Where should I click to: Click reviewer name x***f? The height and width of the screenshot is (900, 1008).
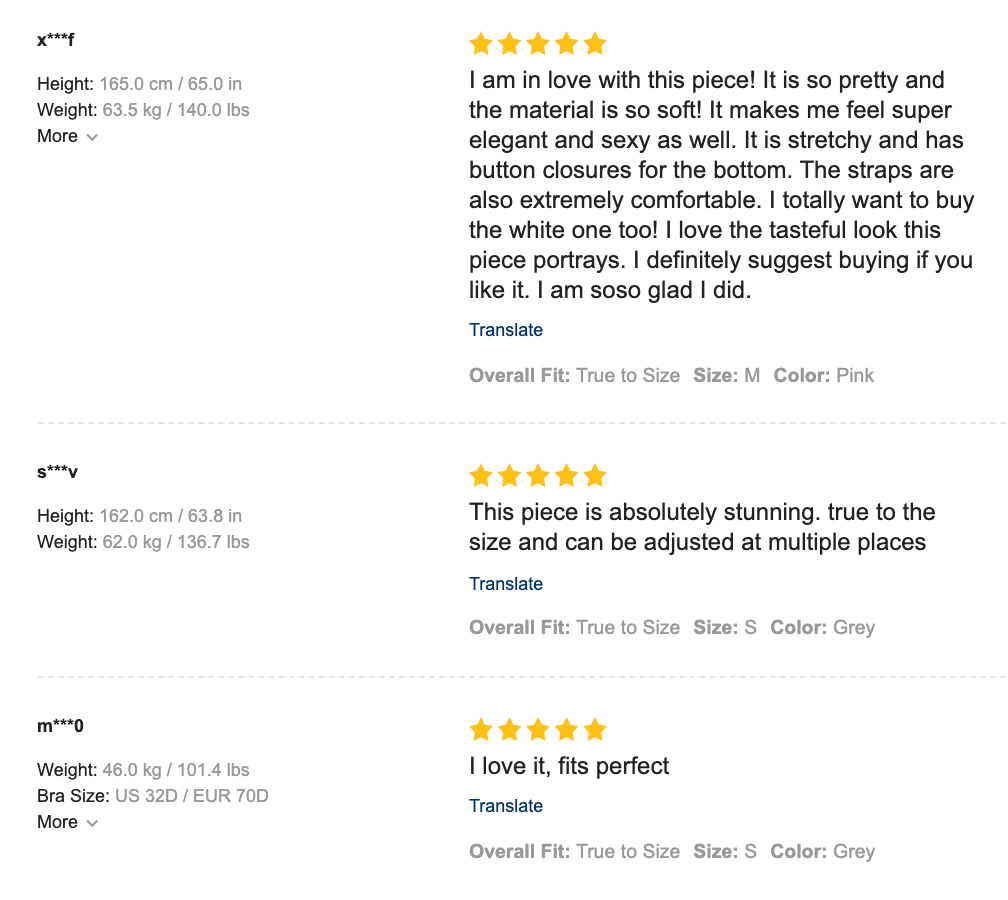(56, 40)
